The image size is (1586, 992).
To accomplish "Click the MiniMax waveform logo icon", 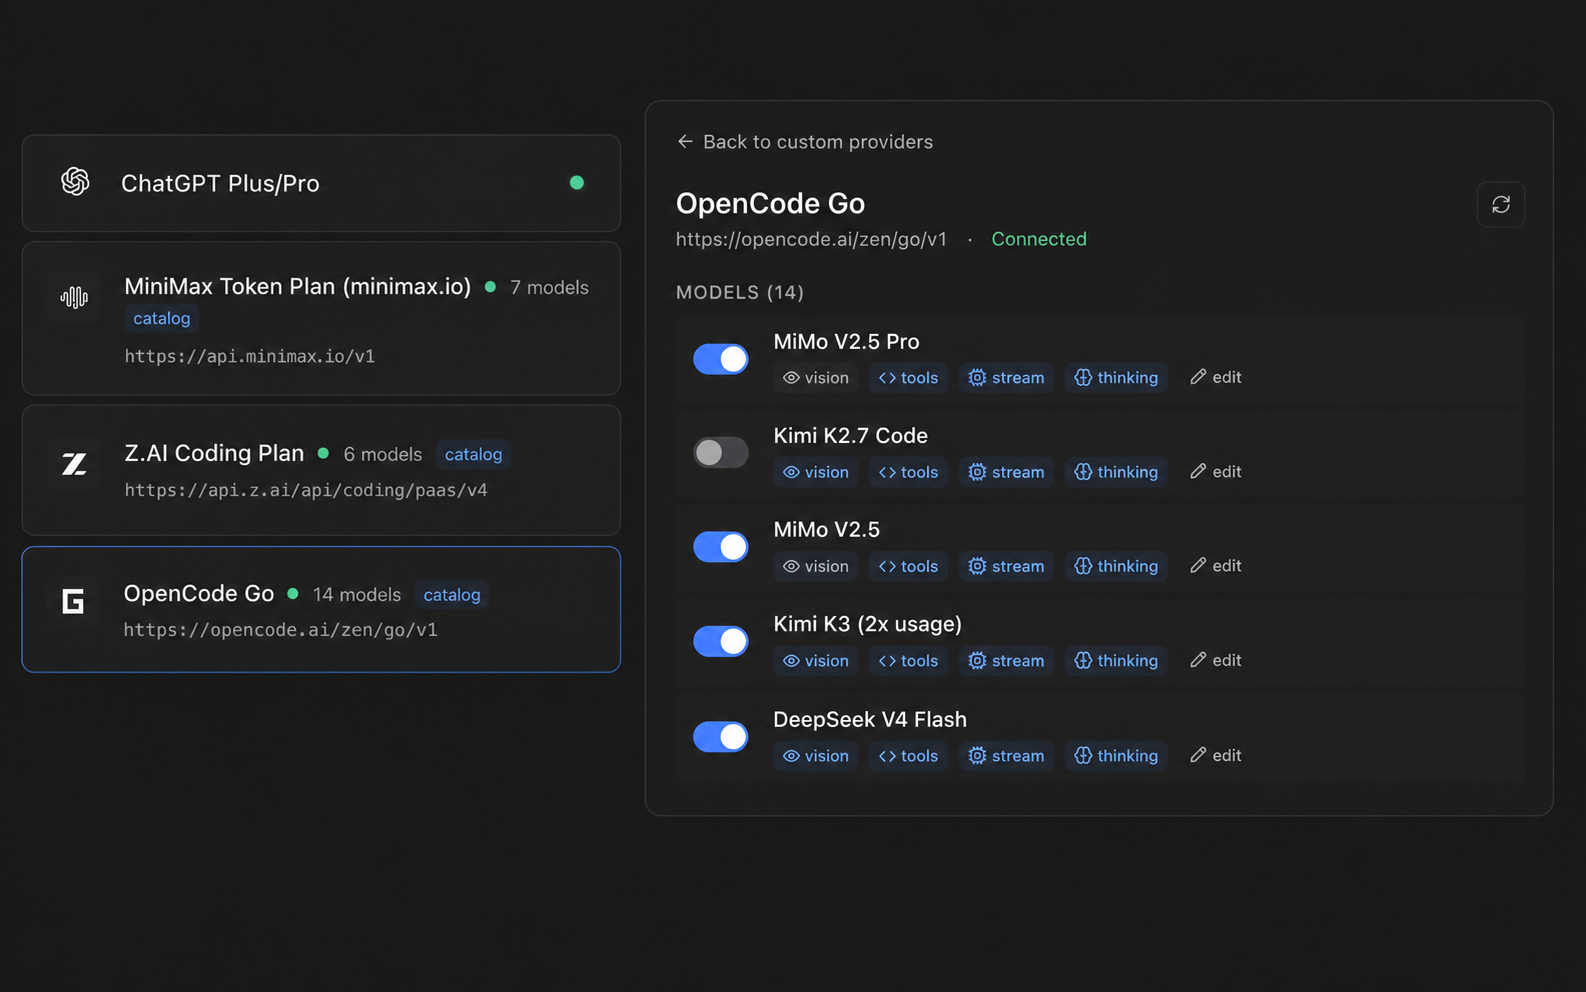I will [x=74, y=297].
